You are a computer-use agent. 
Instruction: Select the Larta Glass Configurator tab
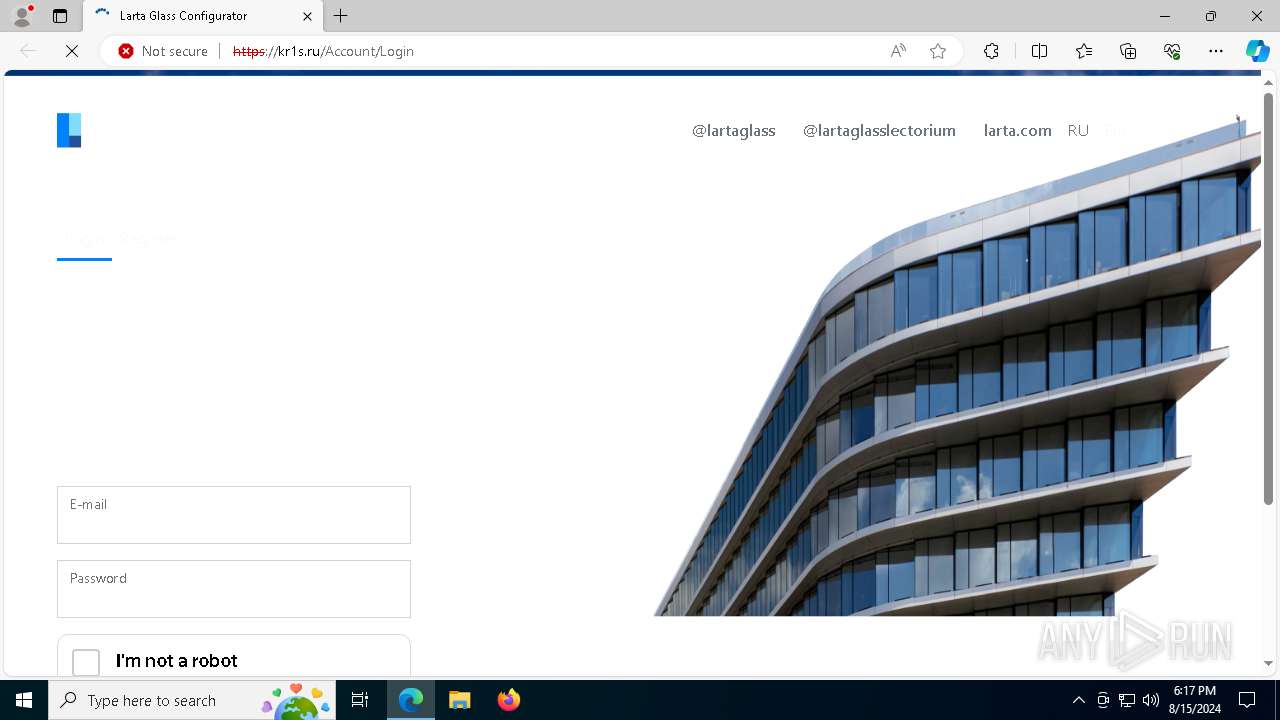(202, 16)
